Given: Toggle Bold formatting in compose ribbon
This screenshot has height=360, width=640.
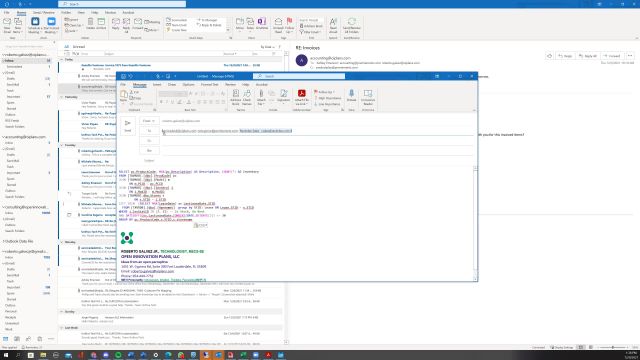Looking at the screenshot, I should 161,102.
